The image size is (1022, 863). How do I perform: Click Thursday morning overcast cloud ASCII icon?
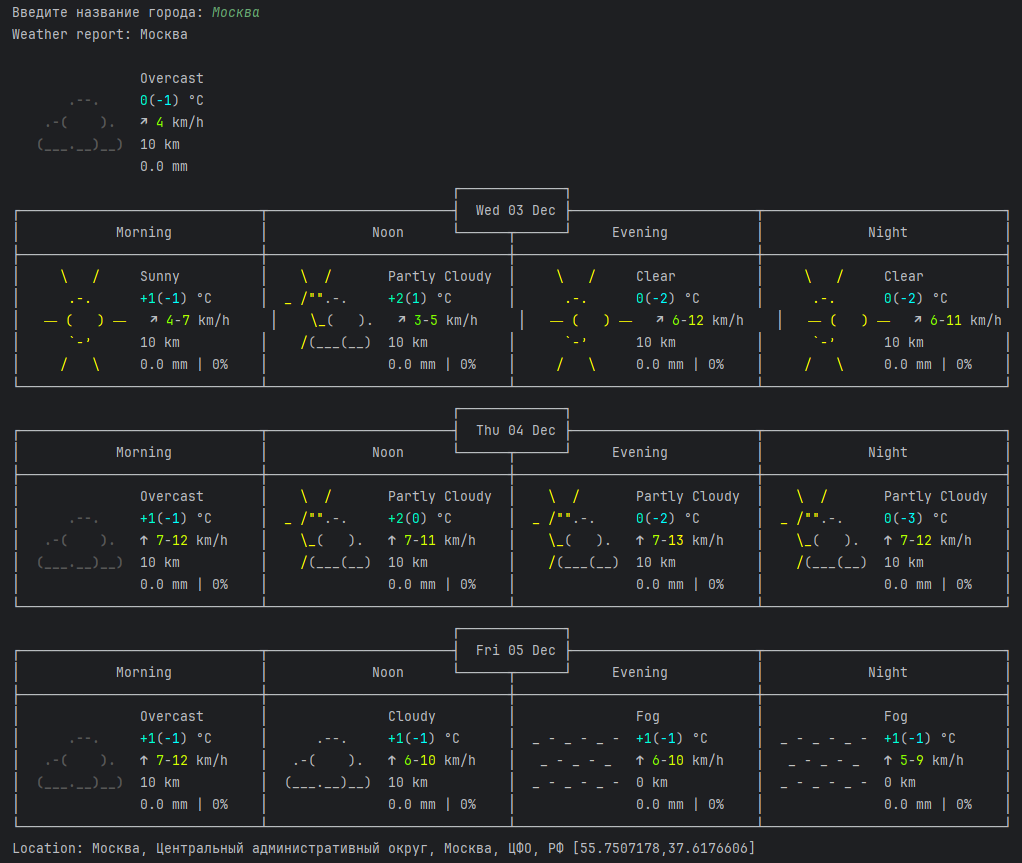(x=80, y=540)
